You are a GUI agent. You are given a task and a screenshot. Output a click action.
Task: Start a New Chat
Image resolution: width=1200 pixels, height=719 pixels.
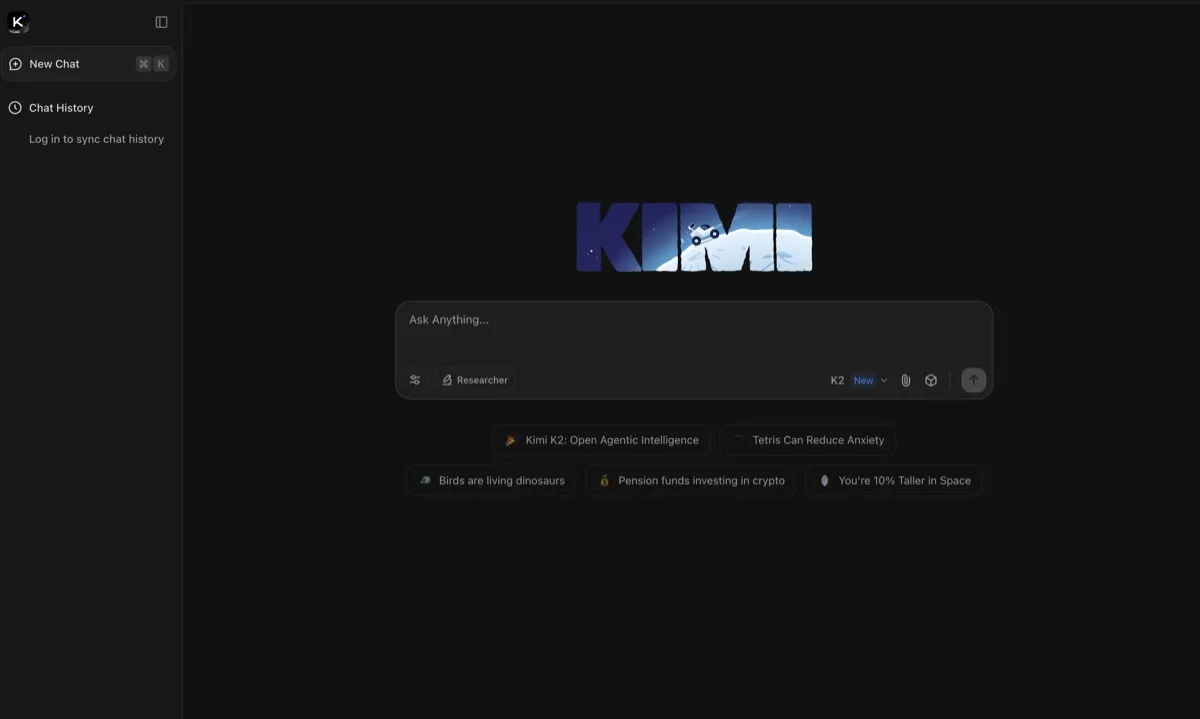pos(52,63)
